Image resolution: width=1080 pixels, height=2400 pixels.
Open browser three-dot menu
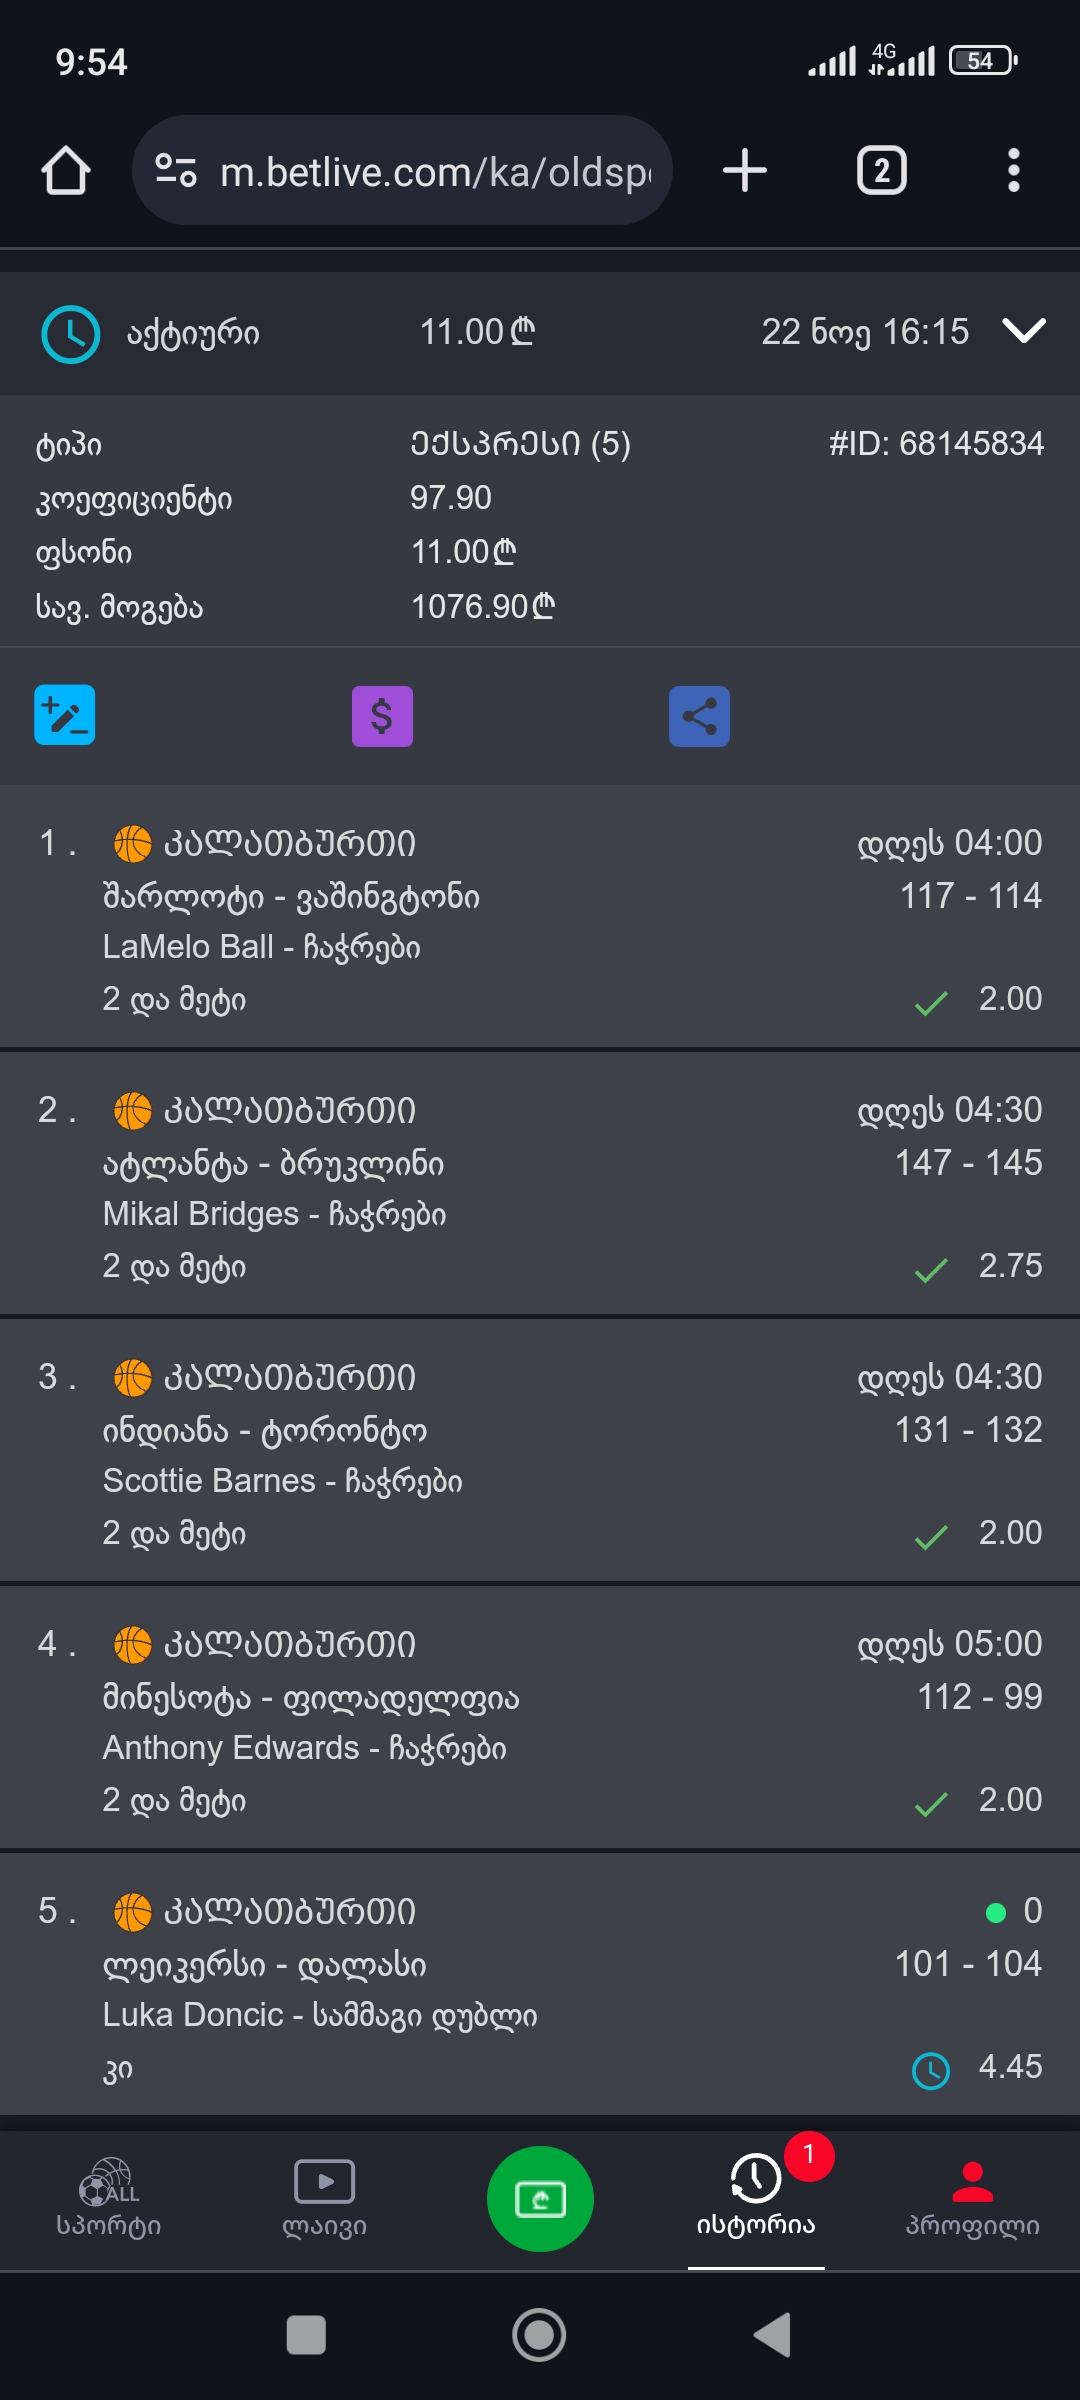pyautogui.click(x=1013, y=171)
